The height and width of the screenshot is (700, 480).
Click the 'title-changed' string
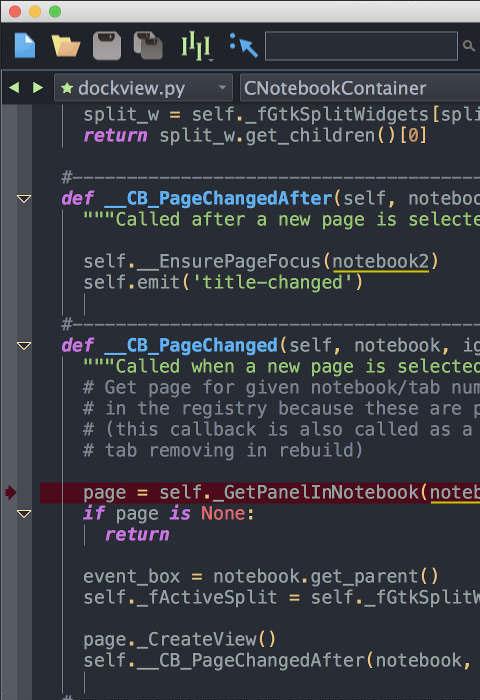click(272, 282)
